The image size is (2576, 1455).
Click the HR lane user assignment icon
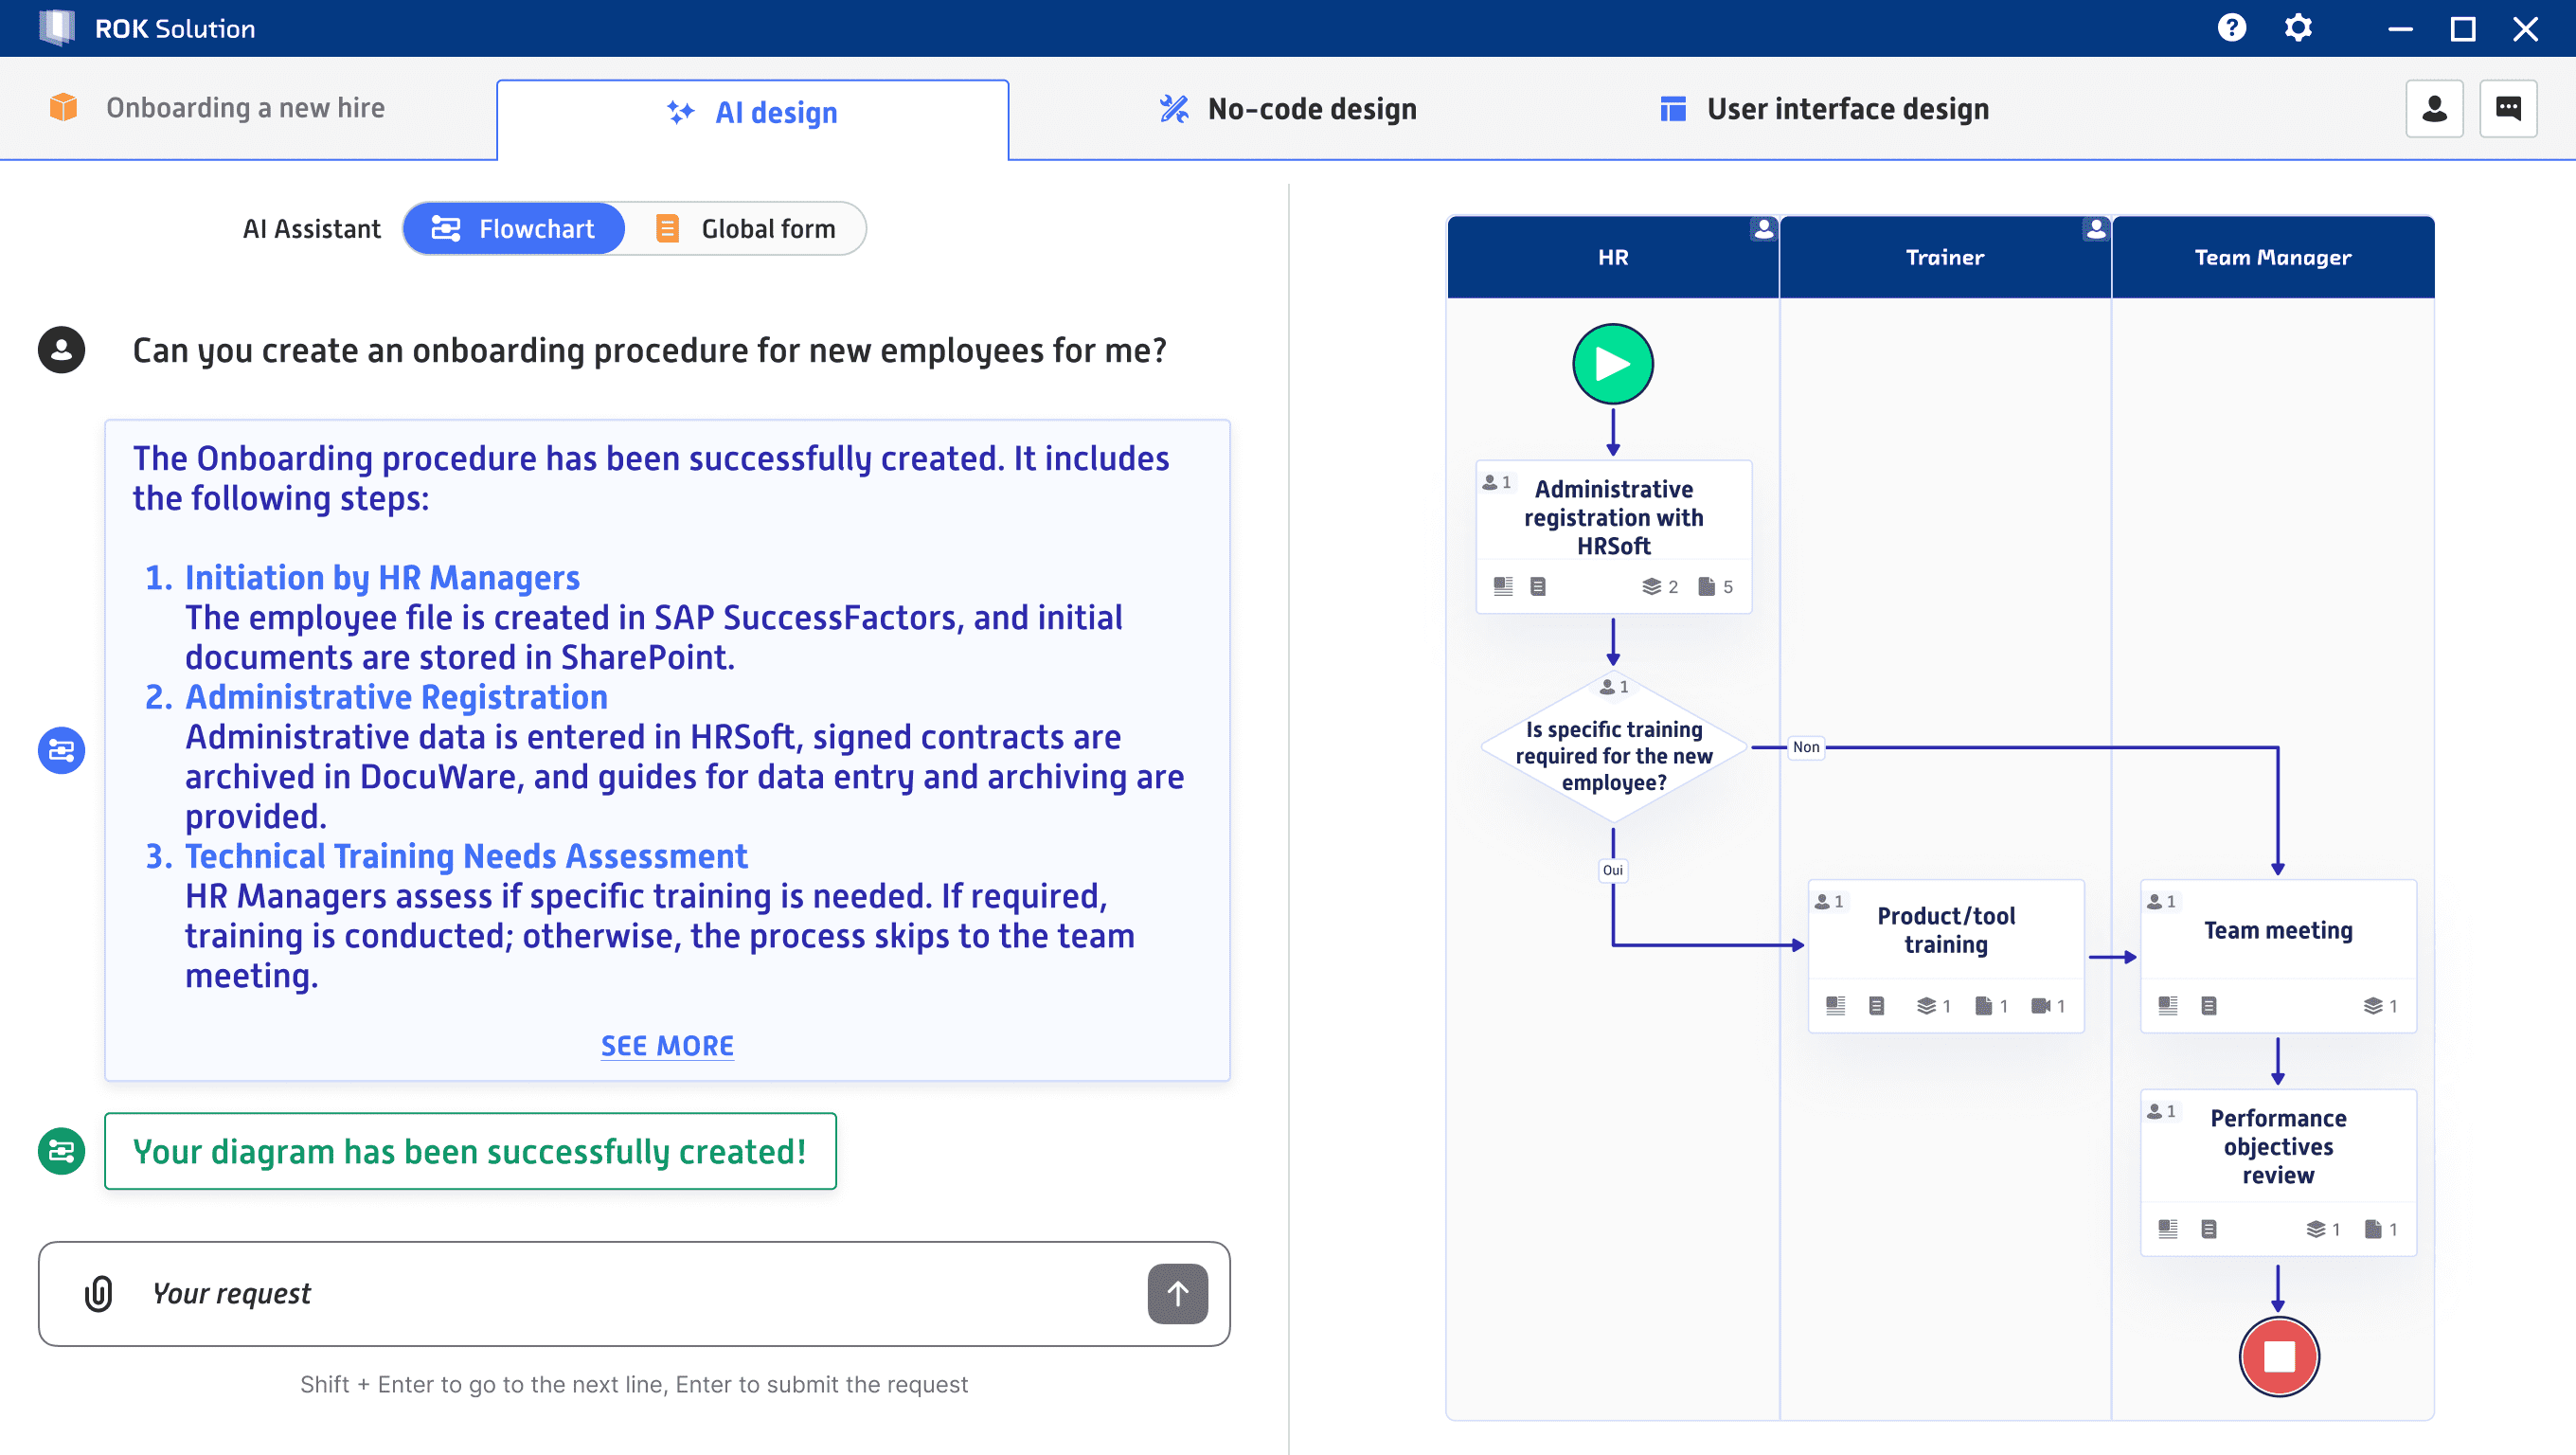[1763, 229]
